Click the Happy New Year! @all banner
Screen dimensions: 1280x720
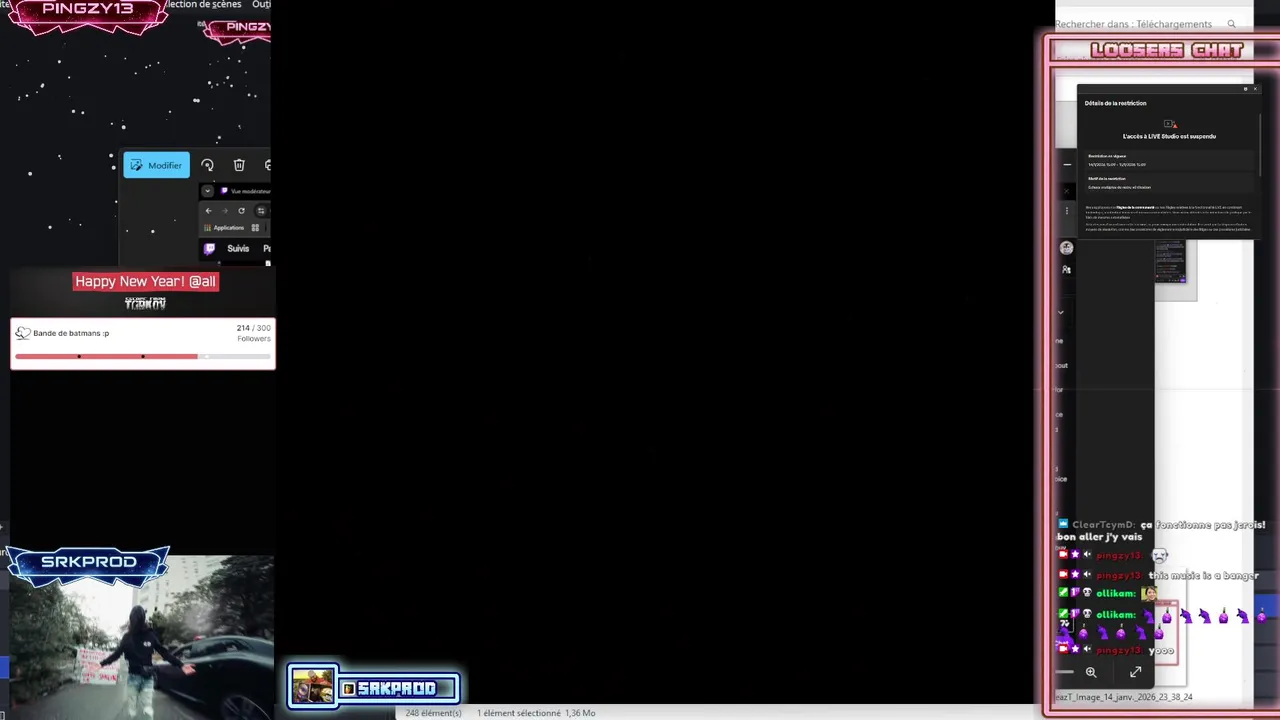click(145, 281)
